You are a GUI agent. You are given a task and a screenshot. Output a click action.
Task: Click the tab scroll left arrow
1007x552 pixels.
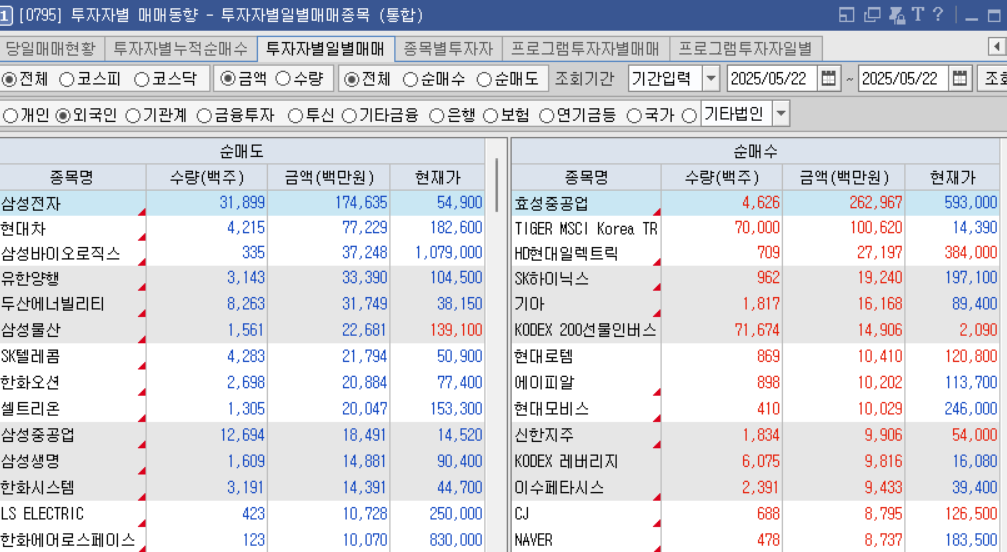pos(996,47)
